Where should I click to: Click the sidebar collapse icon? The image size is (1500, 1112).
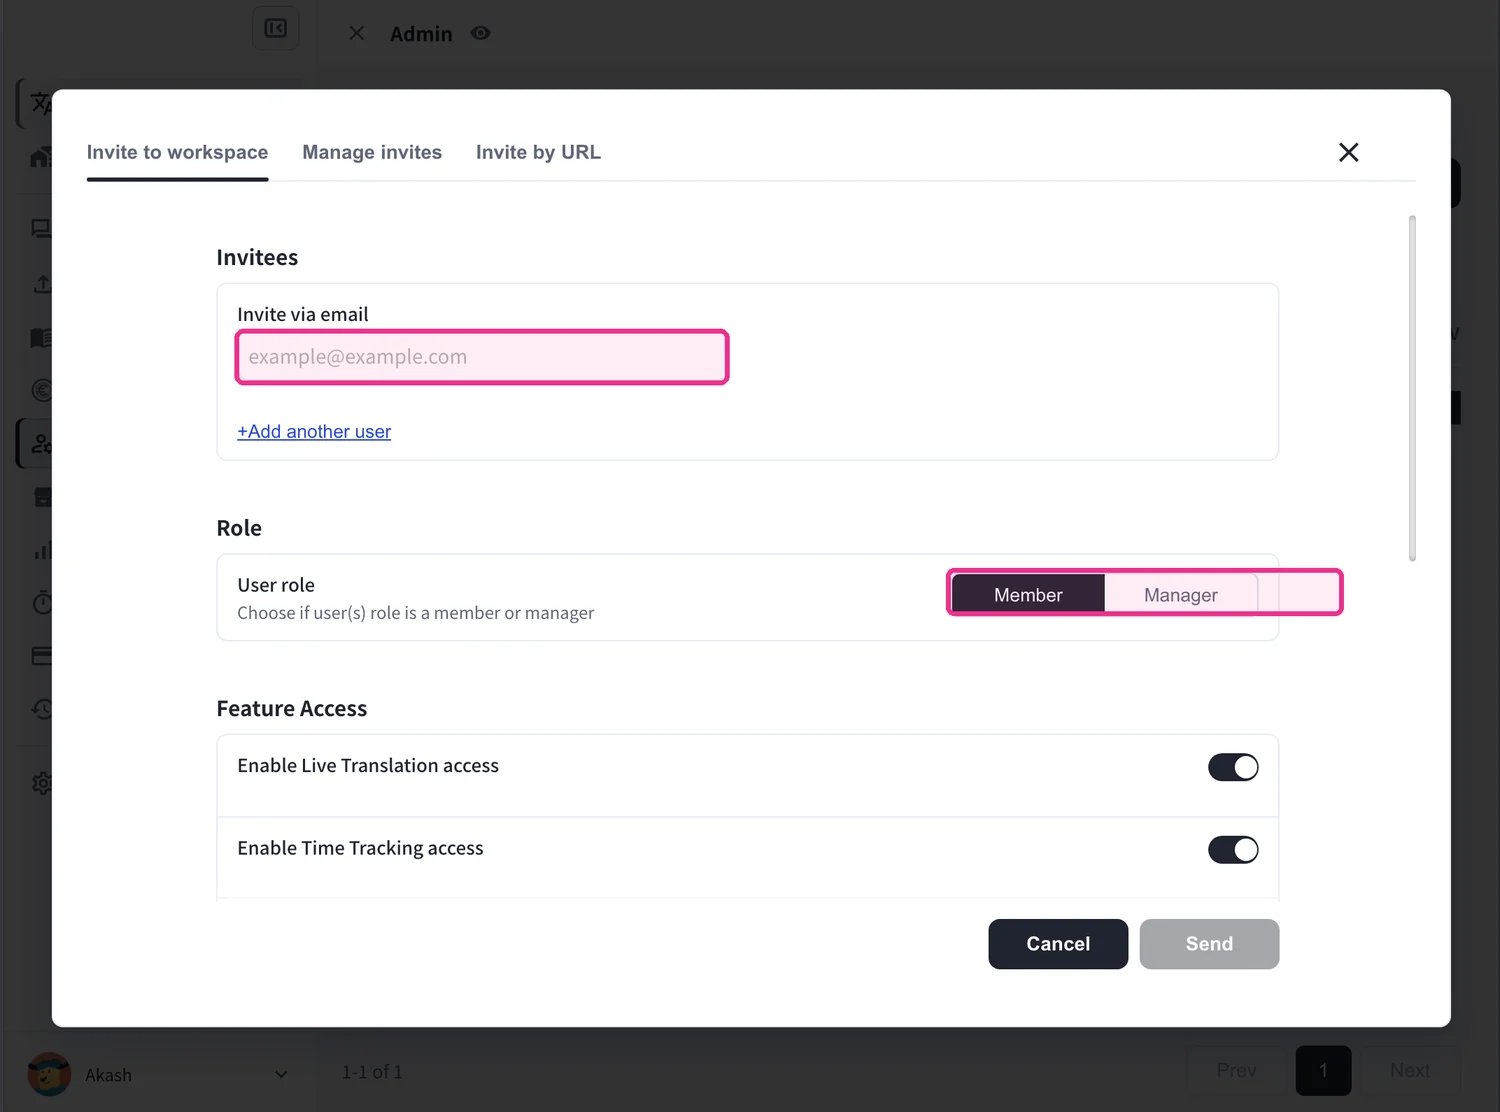point(275,28)
